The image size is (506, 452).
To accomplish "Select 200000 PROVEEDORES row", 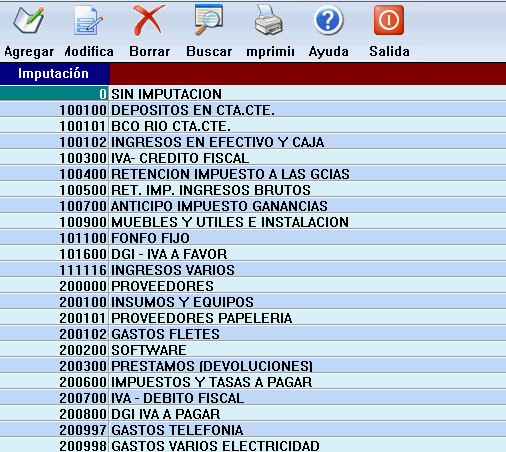I will tap(253, 286).
